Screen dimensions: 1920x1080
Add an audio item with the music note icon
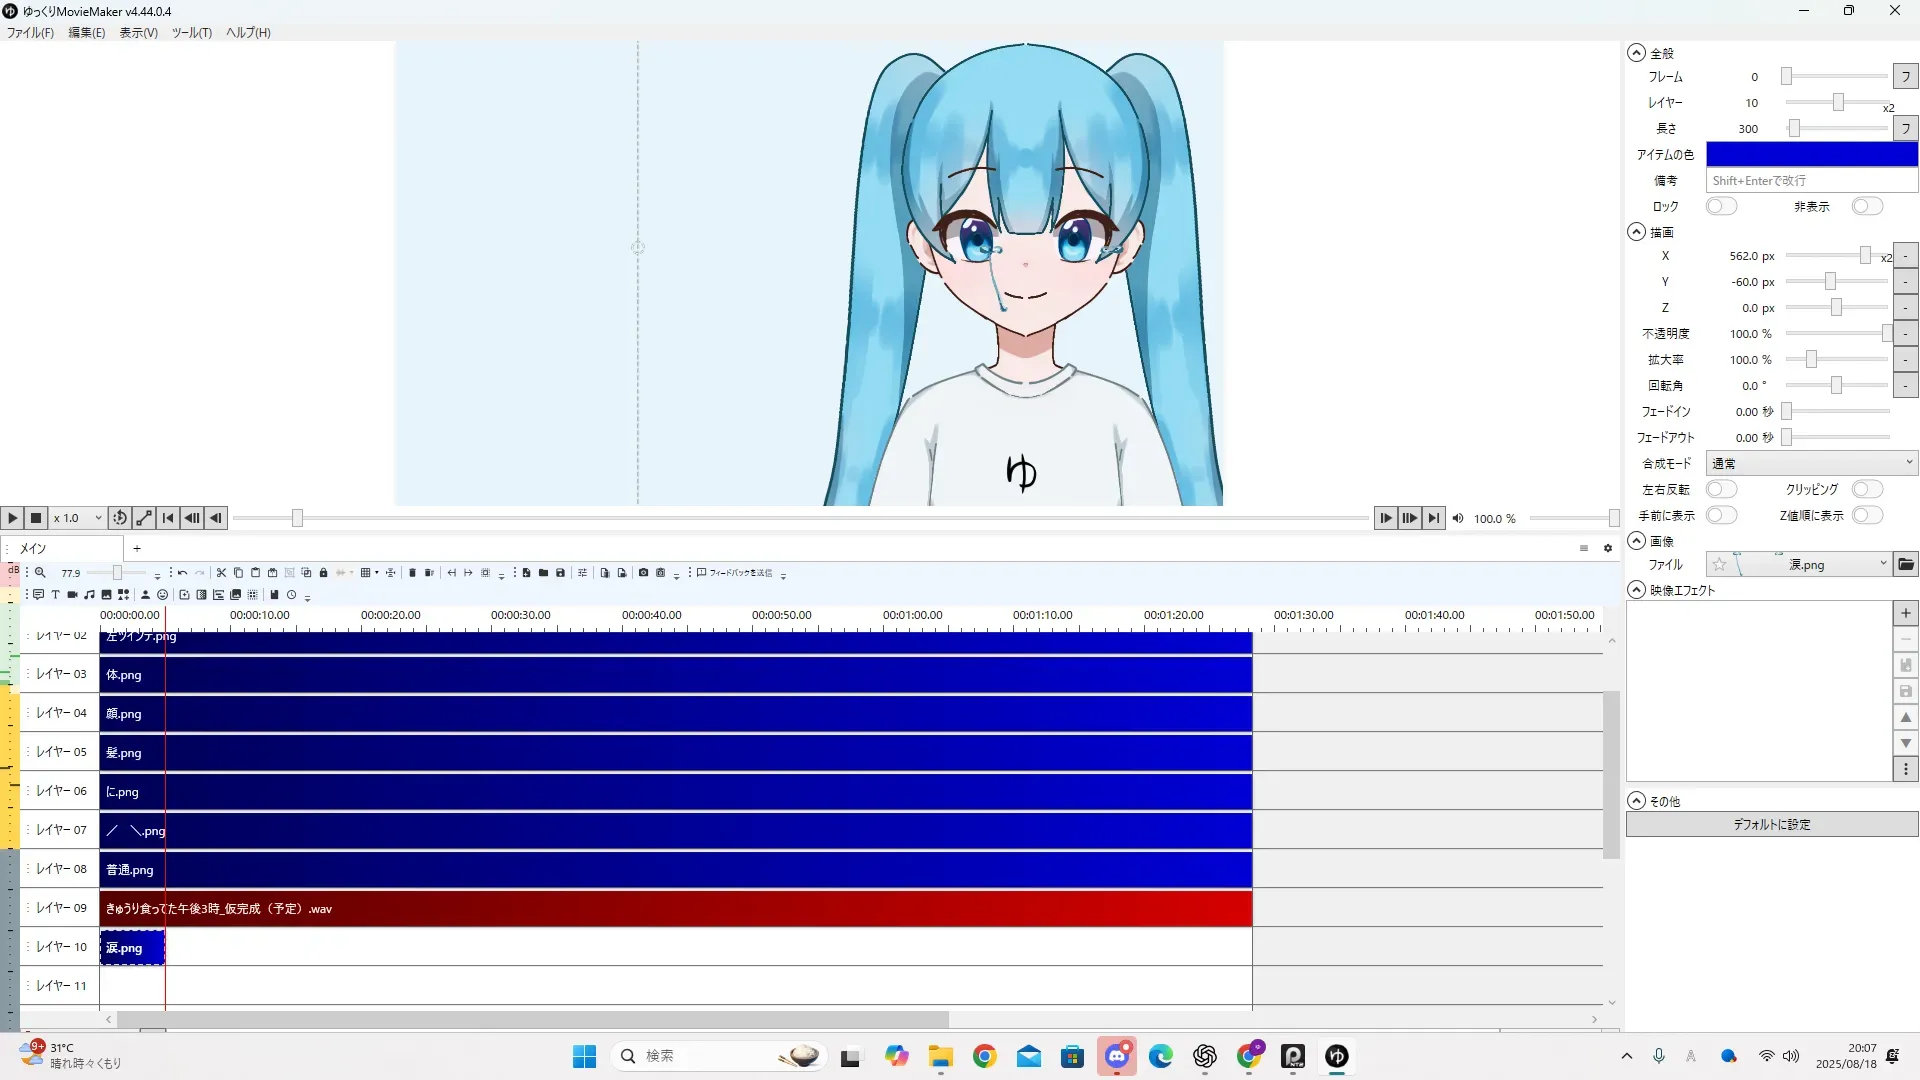[89, 595]
